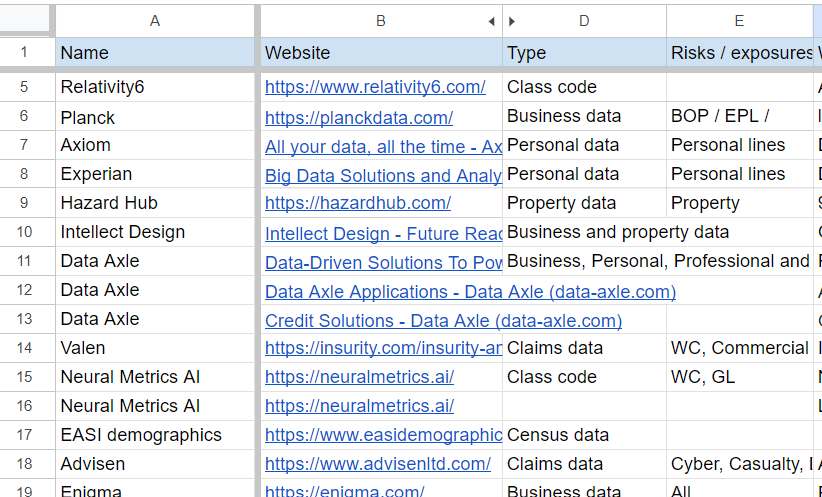Open the planckdata.com link
The image size is (822, 497).
pos(359,118)
